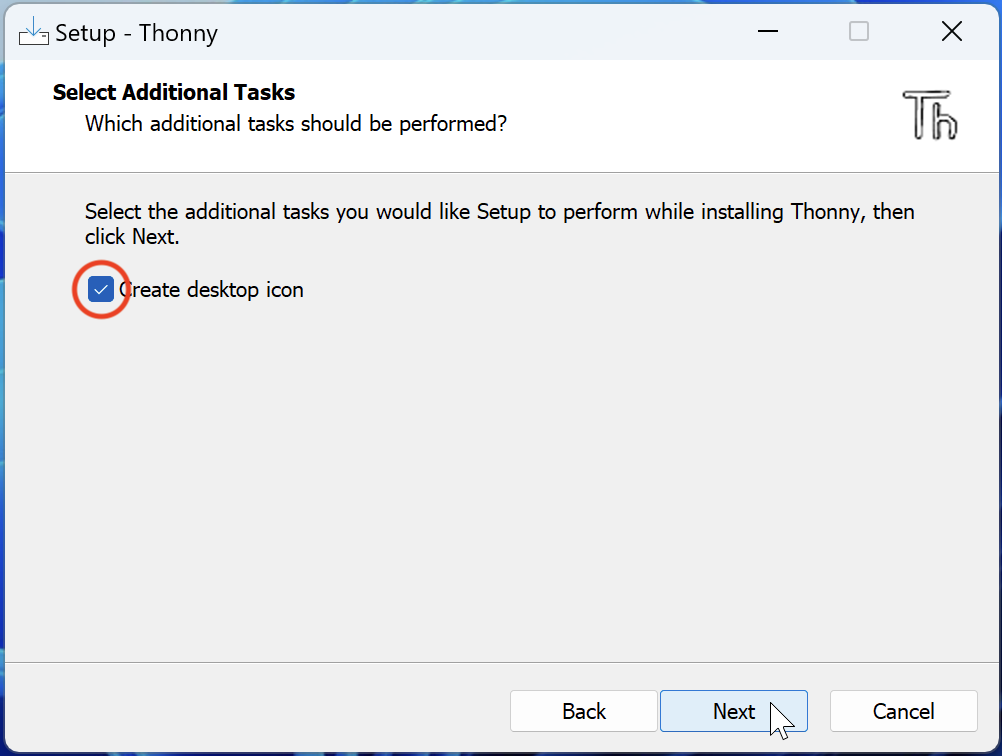
Task: Click the grayed-out maximize button
Action: 858,32
